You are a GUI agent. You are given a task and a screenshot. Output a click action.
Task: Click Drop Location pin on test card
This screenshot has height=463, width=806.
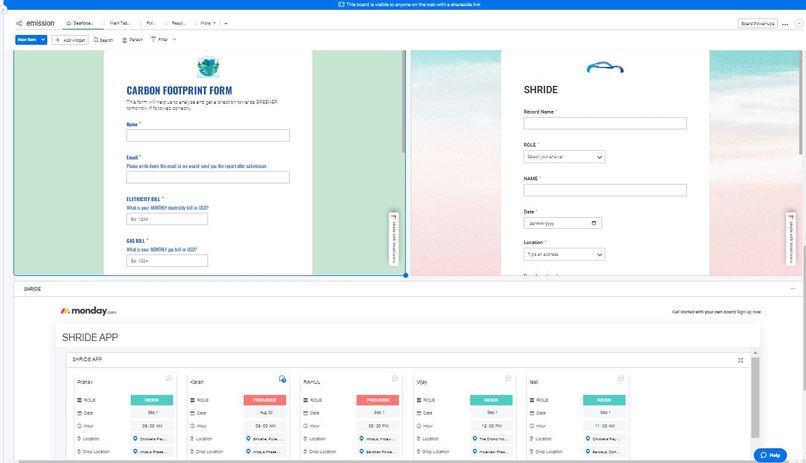(x=588, y=452)
